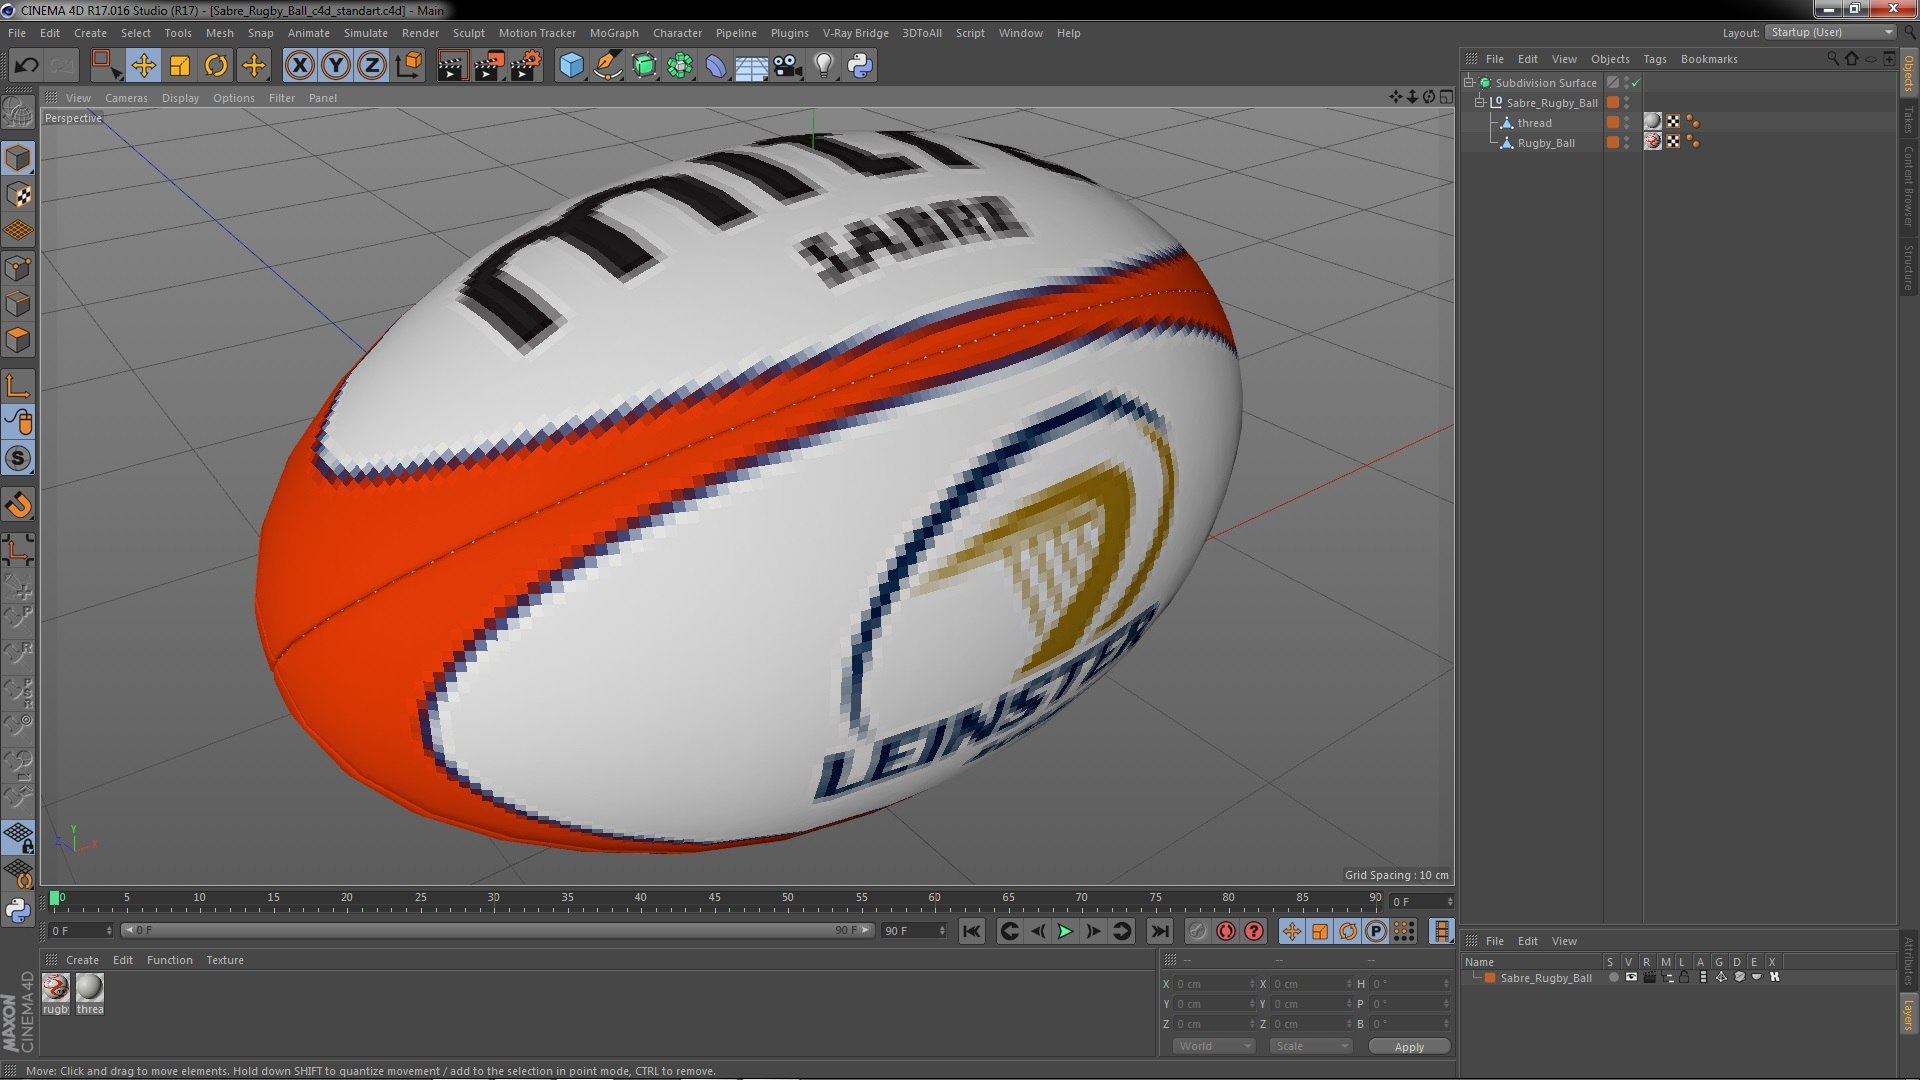Render active view clapperboard icon

[x=452, y=66]
